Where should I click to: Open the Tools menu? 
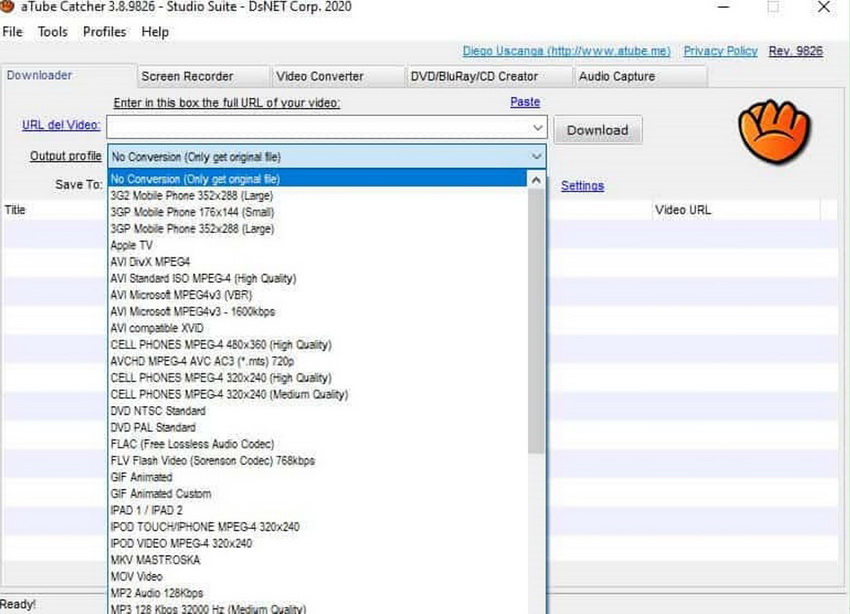[52, 31]
